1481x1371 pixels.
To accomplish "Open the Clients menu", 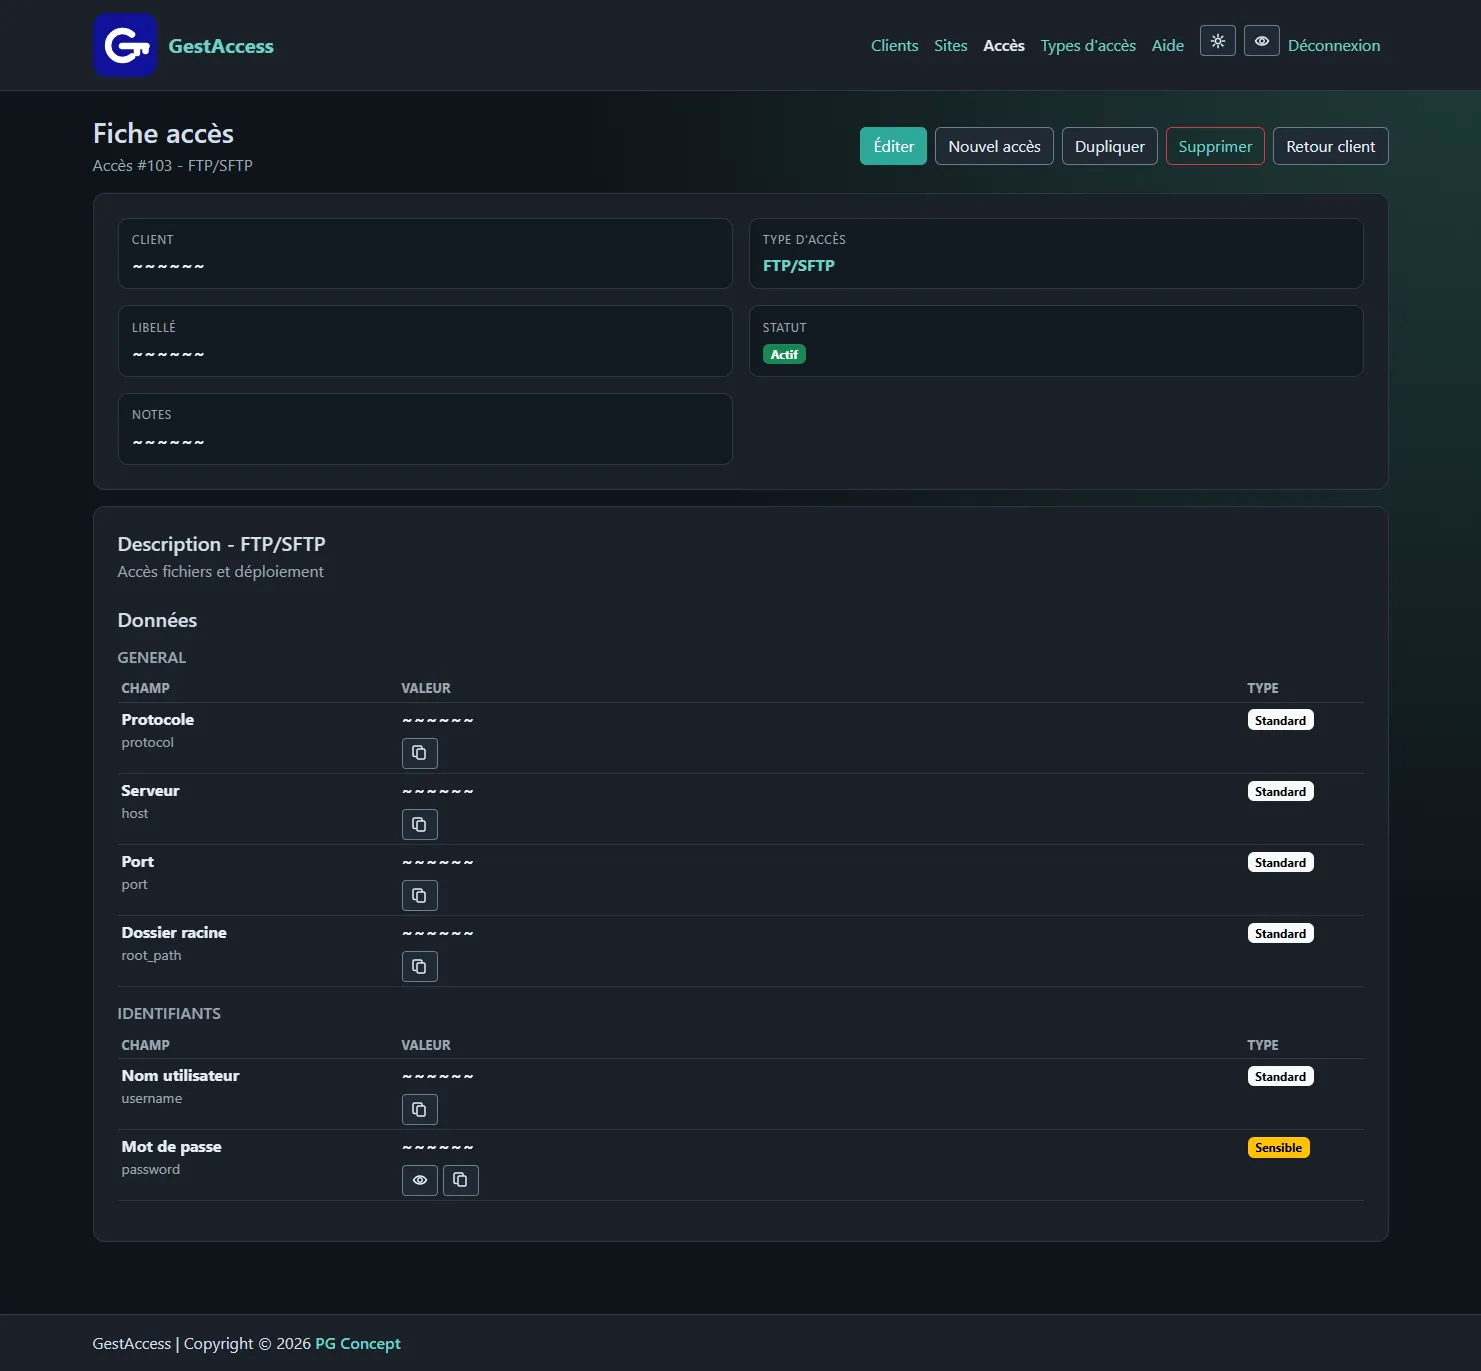I will [x=894, y=45].
